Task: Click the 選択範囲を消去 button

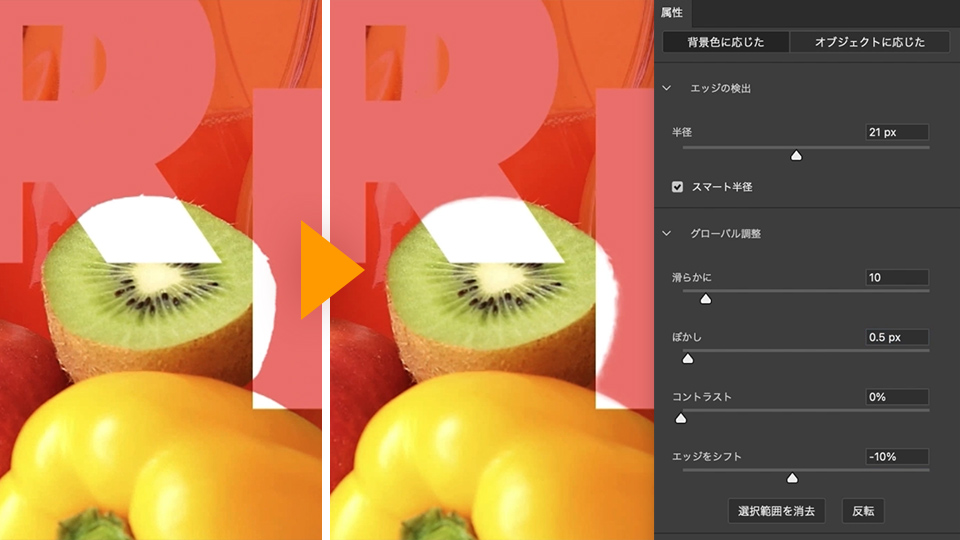Action: tap(776, 511)
